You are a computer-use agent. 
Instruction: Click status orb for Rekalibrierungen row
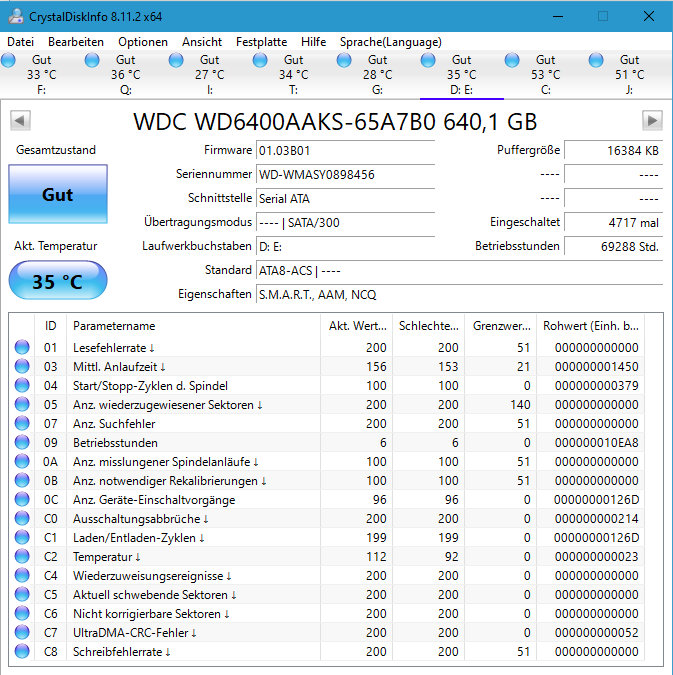22,480
